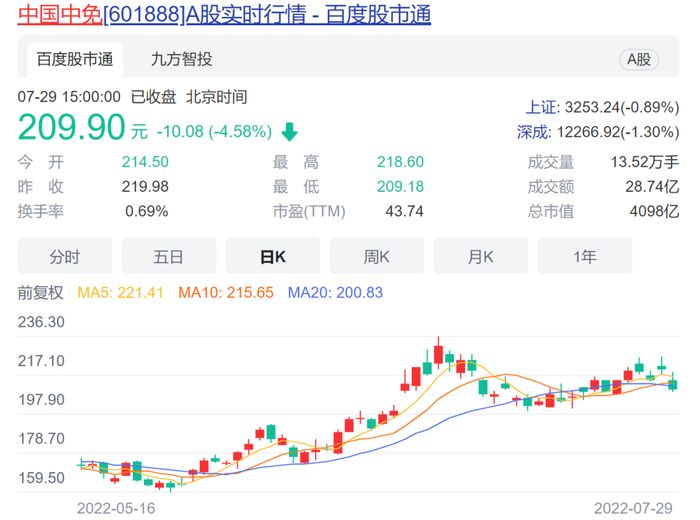Select the 五日 chart tab
Image resolution: width=700 pixels, height=520 pixels.
(x=169, y=256)
